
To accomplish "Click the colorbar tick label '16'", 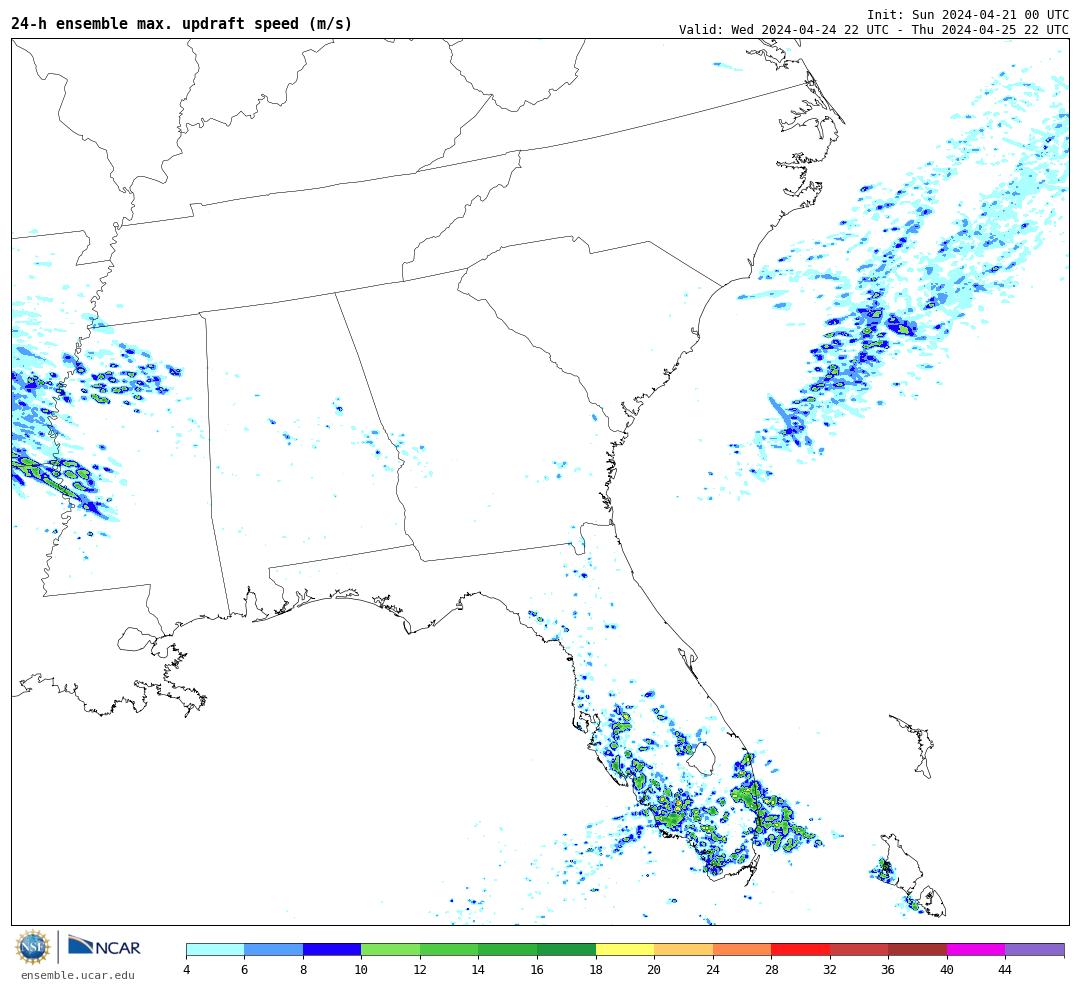I will click(537, 970).
